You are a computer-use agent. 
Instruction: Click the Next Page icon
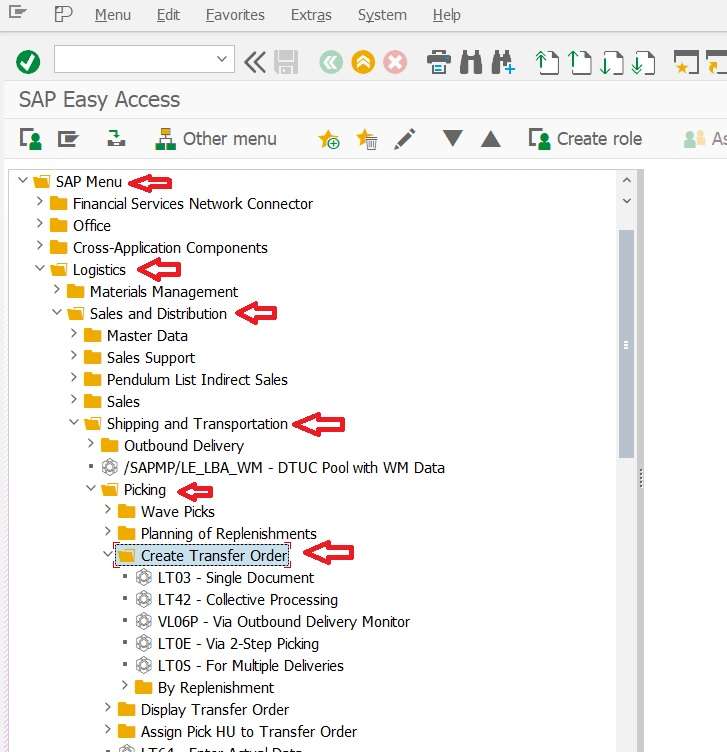(x=611, y=62)
